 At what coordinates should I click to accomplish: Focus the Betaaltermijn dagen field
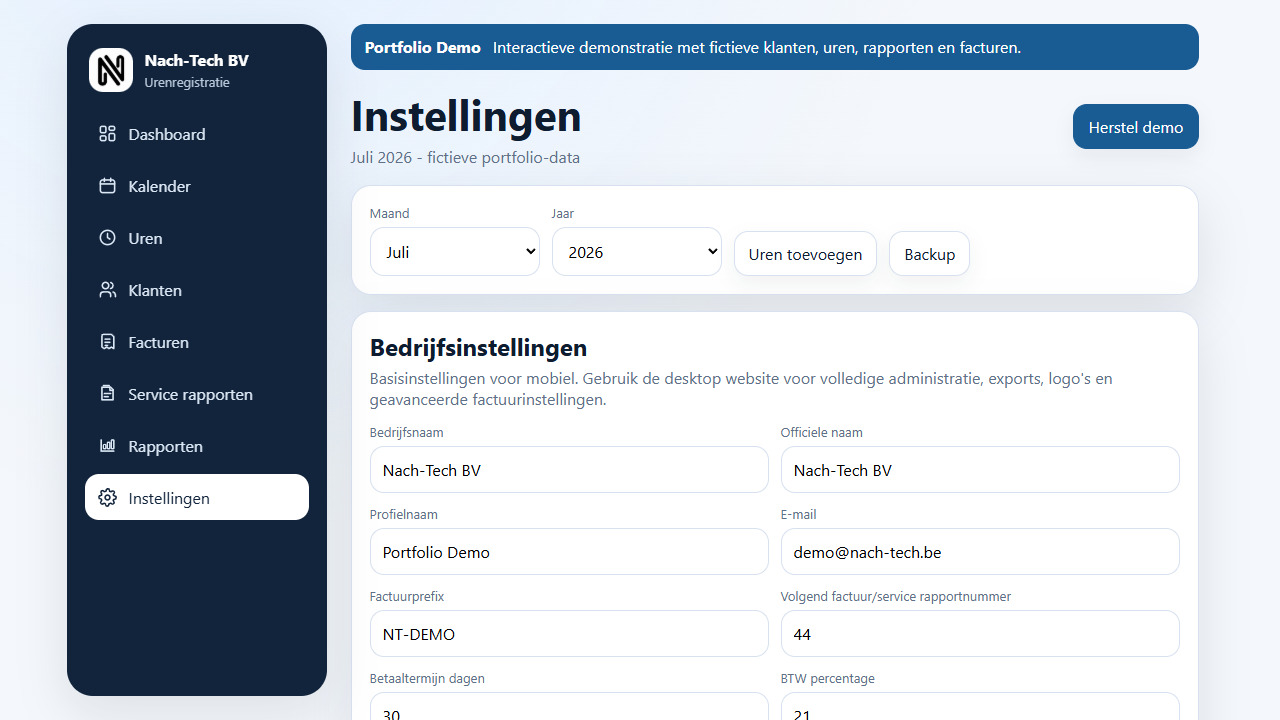click(569, 707)
